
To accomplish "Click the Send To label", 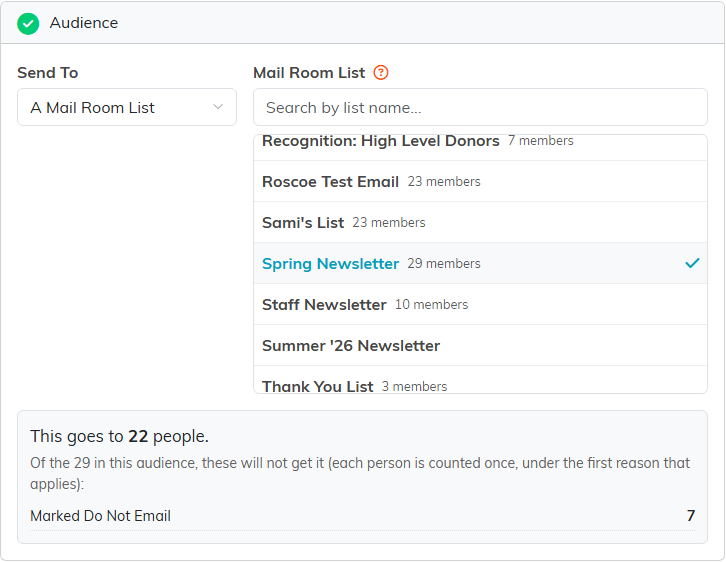I will tap(48, 73).
